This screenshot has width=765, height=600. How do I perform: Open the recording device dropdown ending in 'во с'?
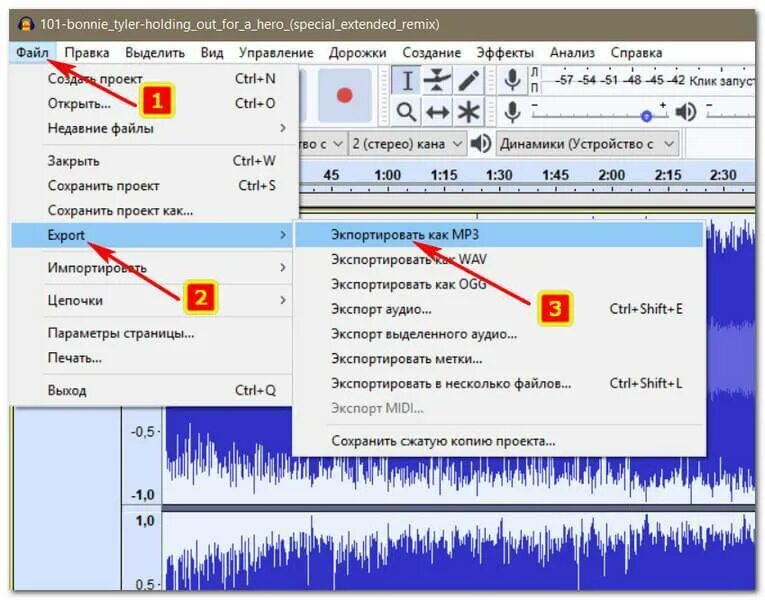click(x=322, y=144)
